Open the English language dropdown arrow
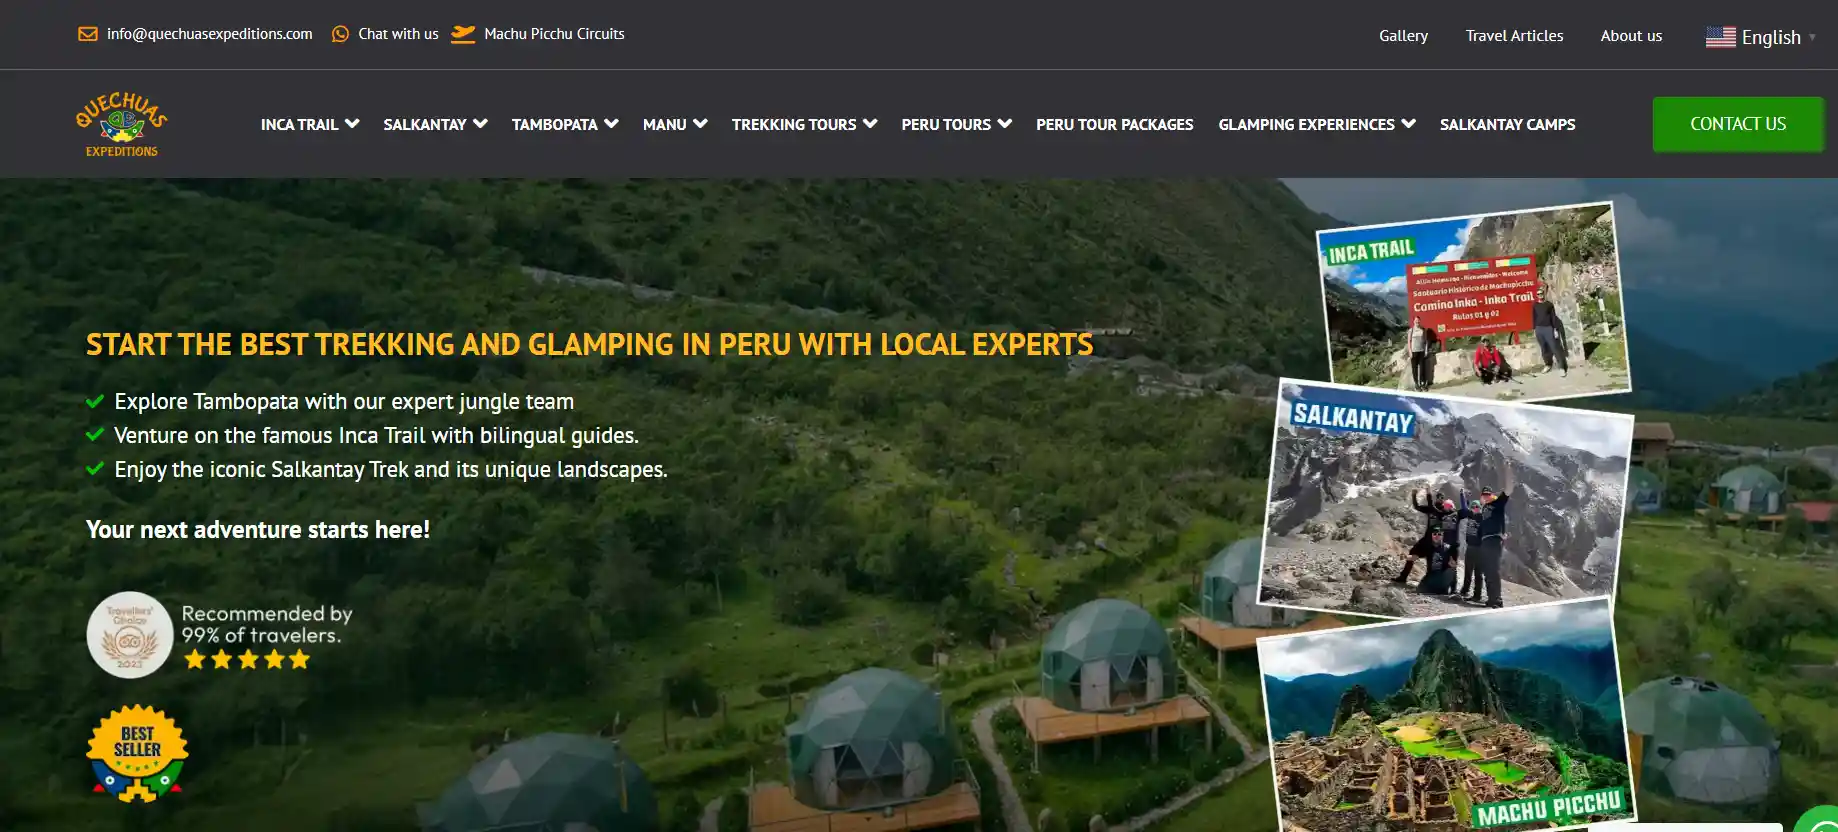 click(x=1812, y=37)
